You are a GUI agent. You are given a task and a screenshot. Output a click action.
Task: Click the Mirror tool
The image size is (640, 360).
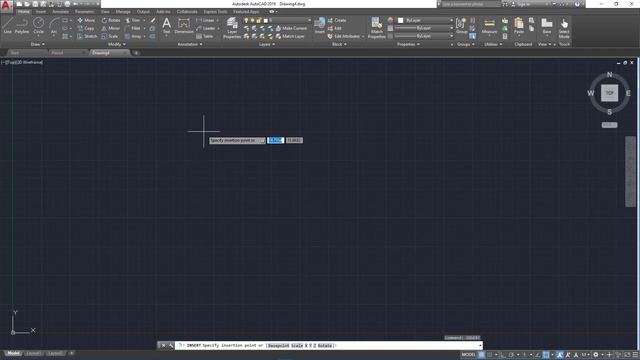point(111,28)
